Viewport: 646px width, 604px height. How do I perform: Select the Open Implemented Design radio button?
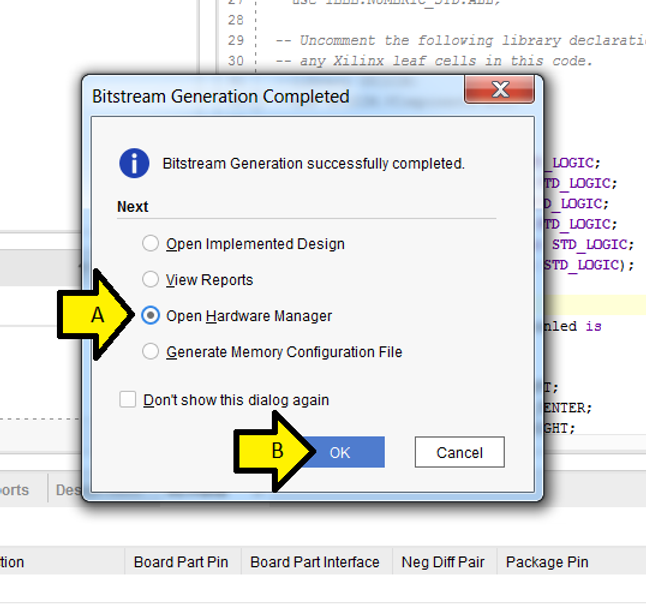tap(150, 243)
